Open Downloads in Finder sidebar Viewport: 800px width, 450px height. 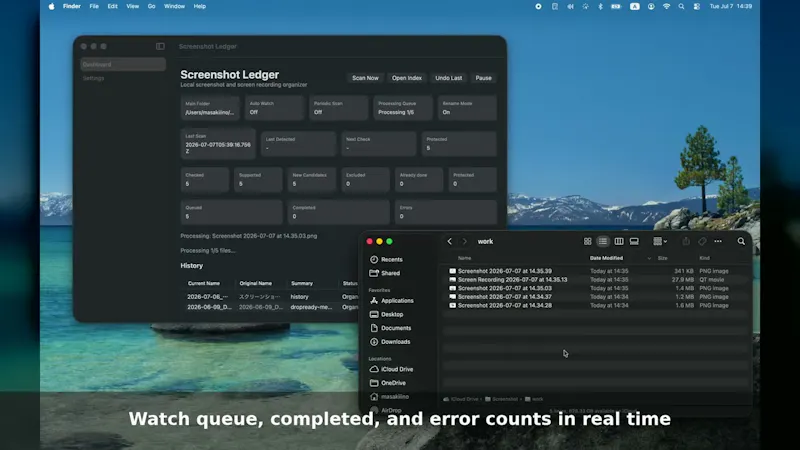[390, 342]
